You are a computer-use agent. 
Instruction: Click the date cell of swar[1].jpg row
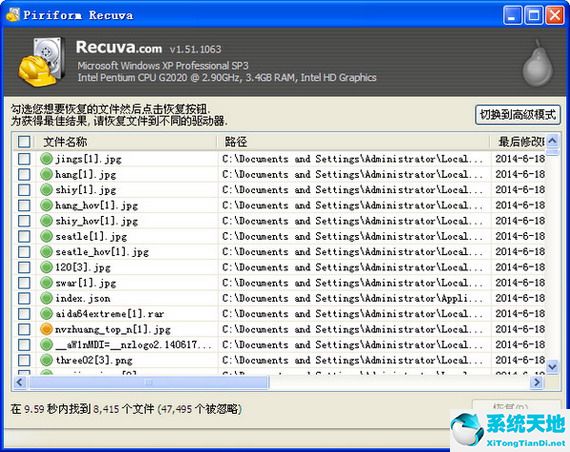point(520,283)
